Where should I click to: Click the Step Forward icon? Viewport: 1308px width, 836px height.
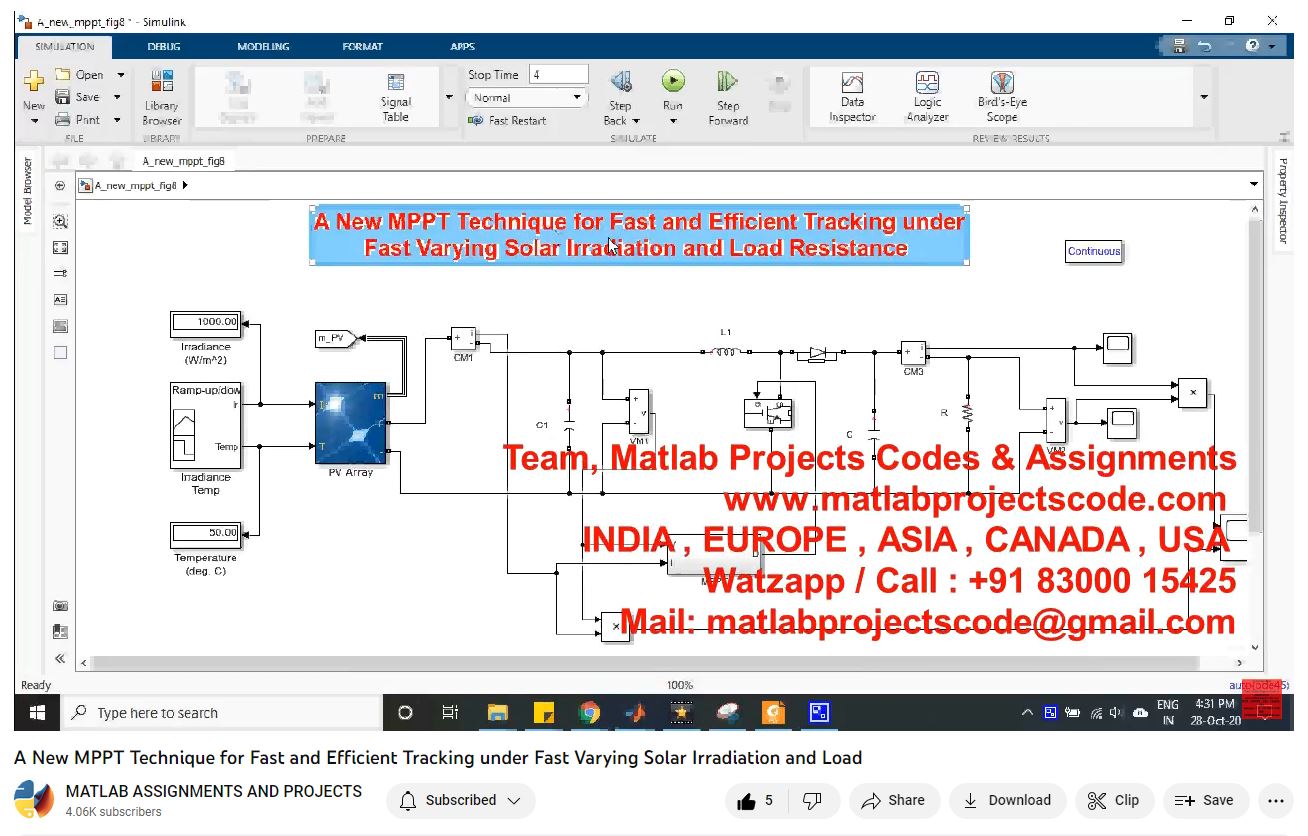coord(727,82)
